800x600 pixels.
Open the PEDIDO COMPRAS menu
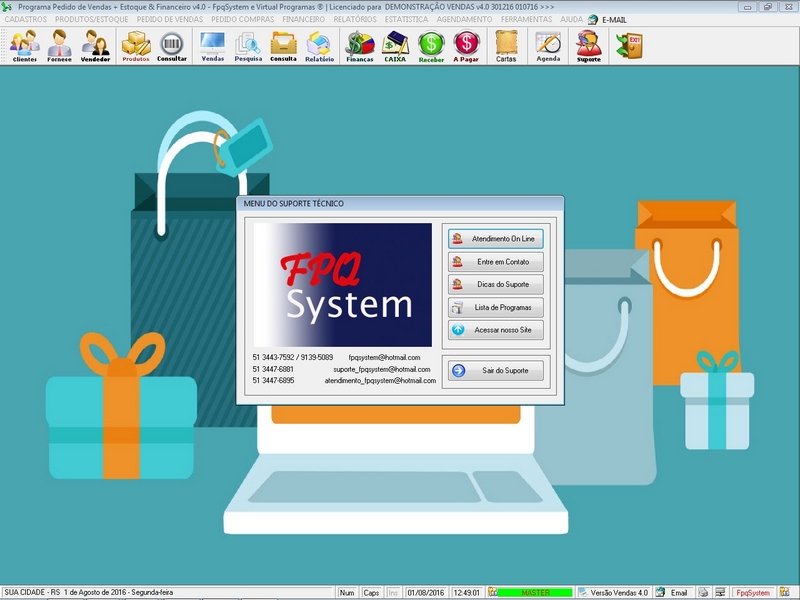click(242, 19)
